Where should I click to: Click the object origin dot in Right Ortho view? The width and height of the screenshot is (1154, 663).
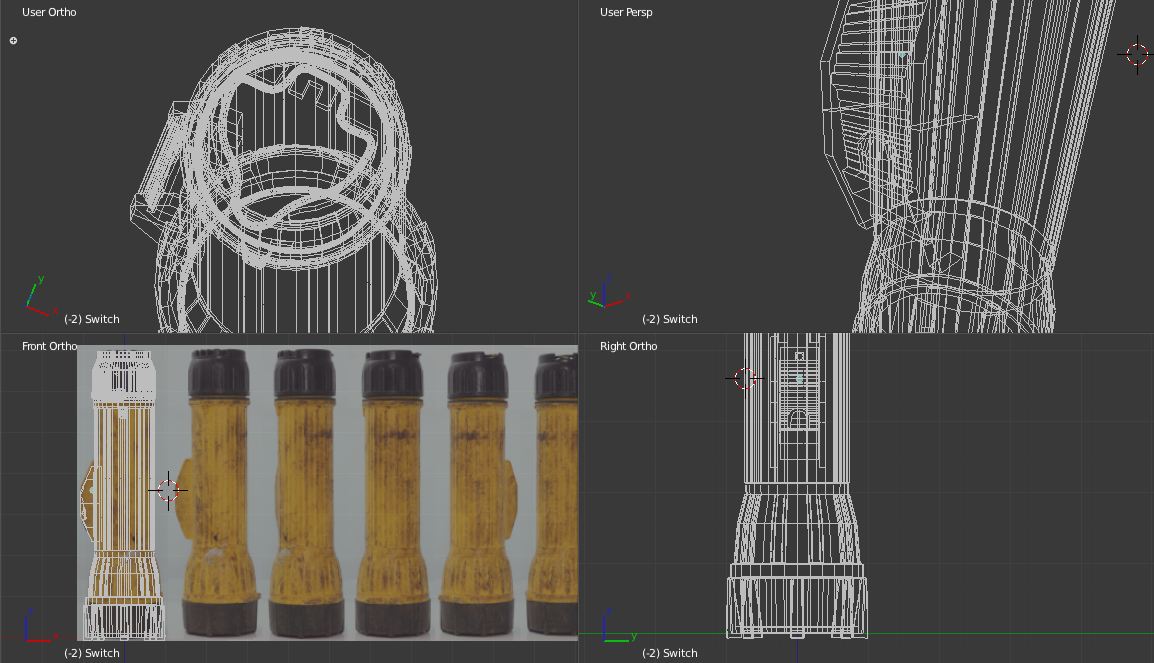click(799, 379)
